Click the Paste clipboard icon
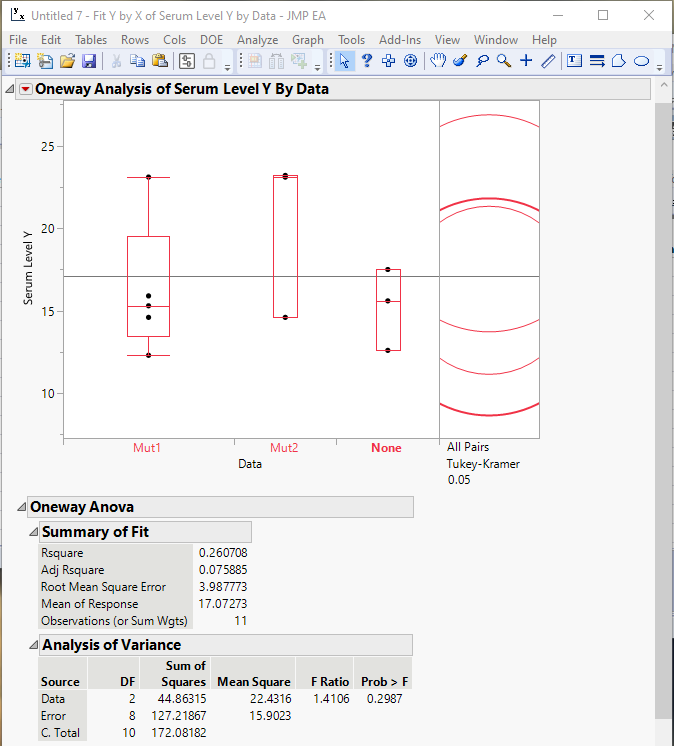 (x=160, y=61)
